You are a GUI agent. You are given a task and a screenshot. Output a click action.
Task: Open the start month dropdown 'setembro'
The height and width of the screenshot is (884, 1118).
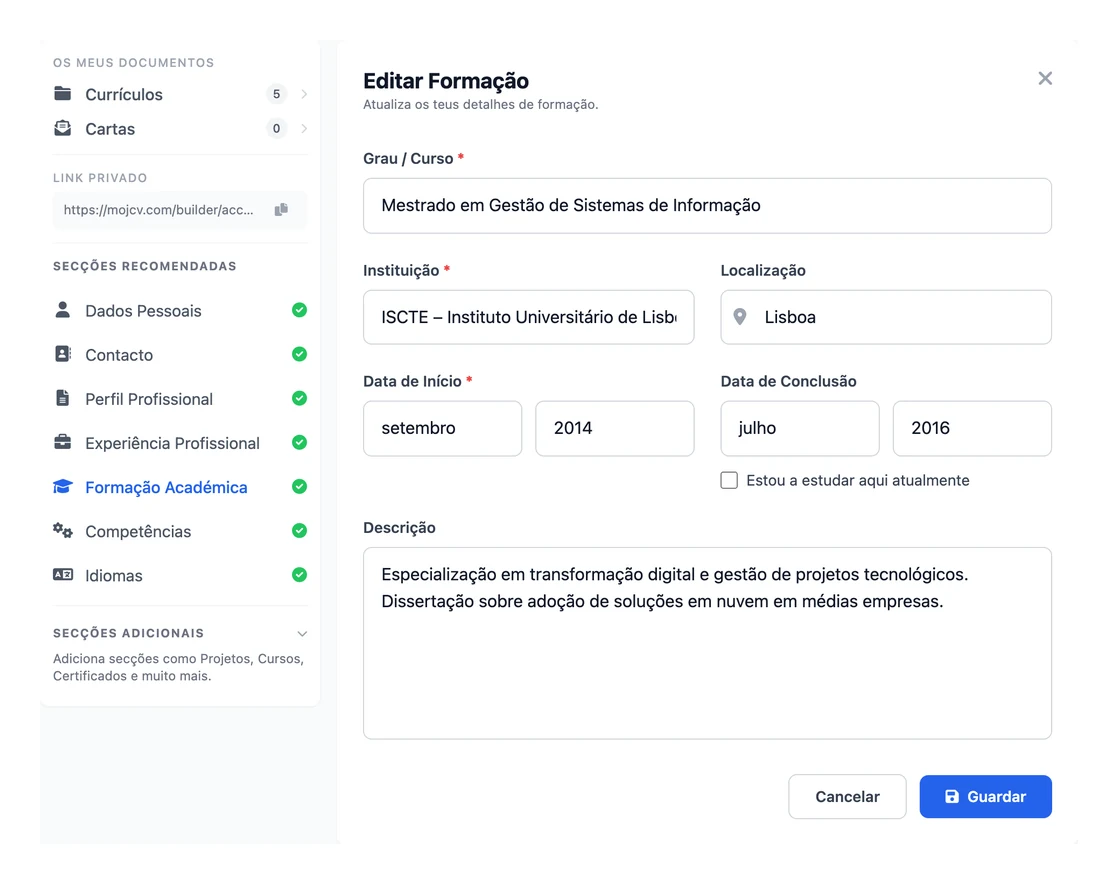[442, 428]
